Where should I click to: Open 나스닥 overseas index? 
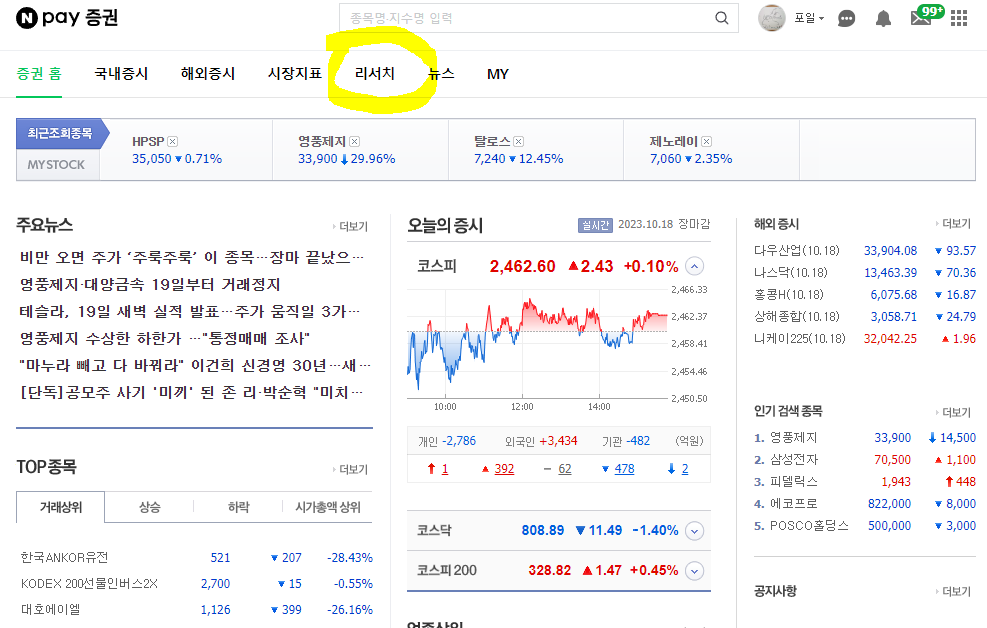[791, 272]
